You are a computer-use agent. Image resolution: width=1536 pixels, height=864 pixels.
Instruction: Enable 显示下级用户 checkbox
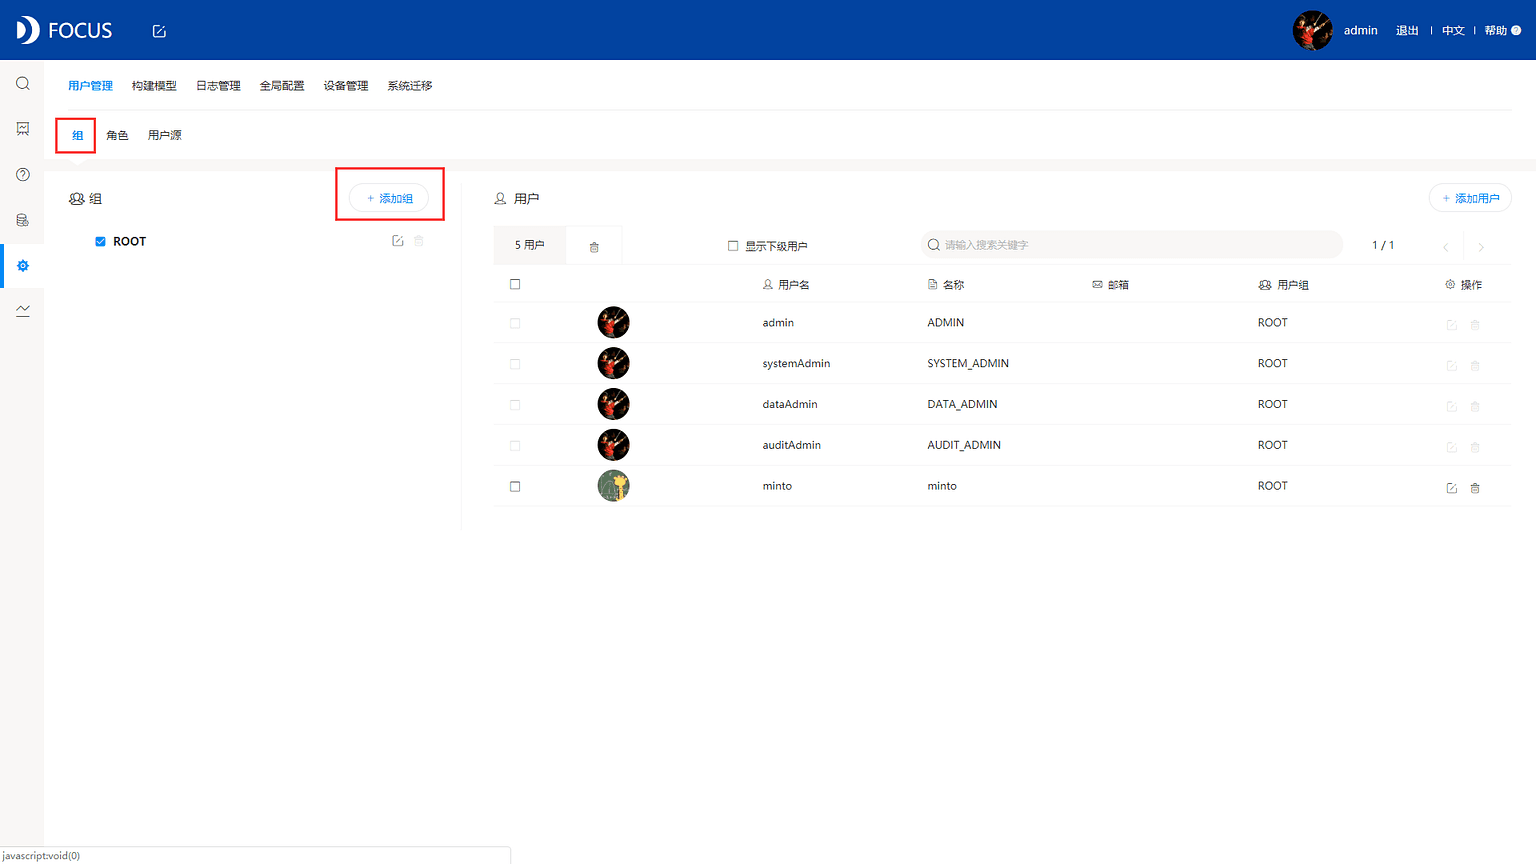coord(733,245)
